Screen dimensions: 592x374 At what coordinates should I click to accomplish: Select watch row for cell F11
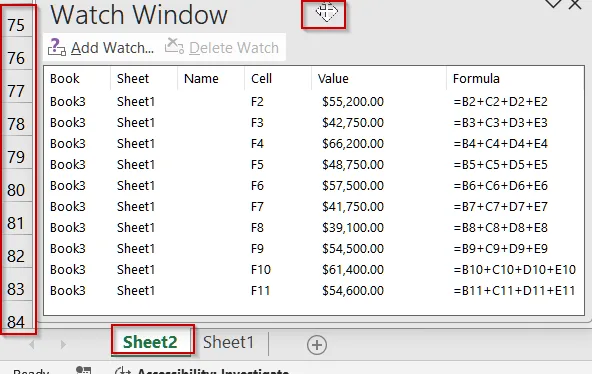[x=314, y=291]
